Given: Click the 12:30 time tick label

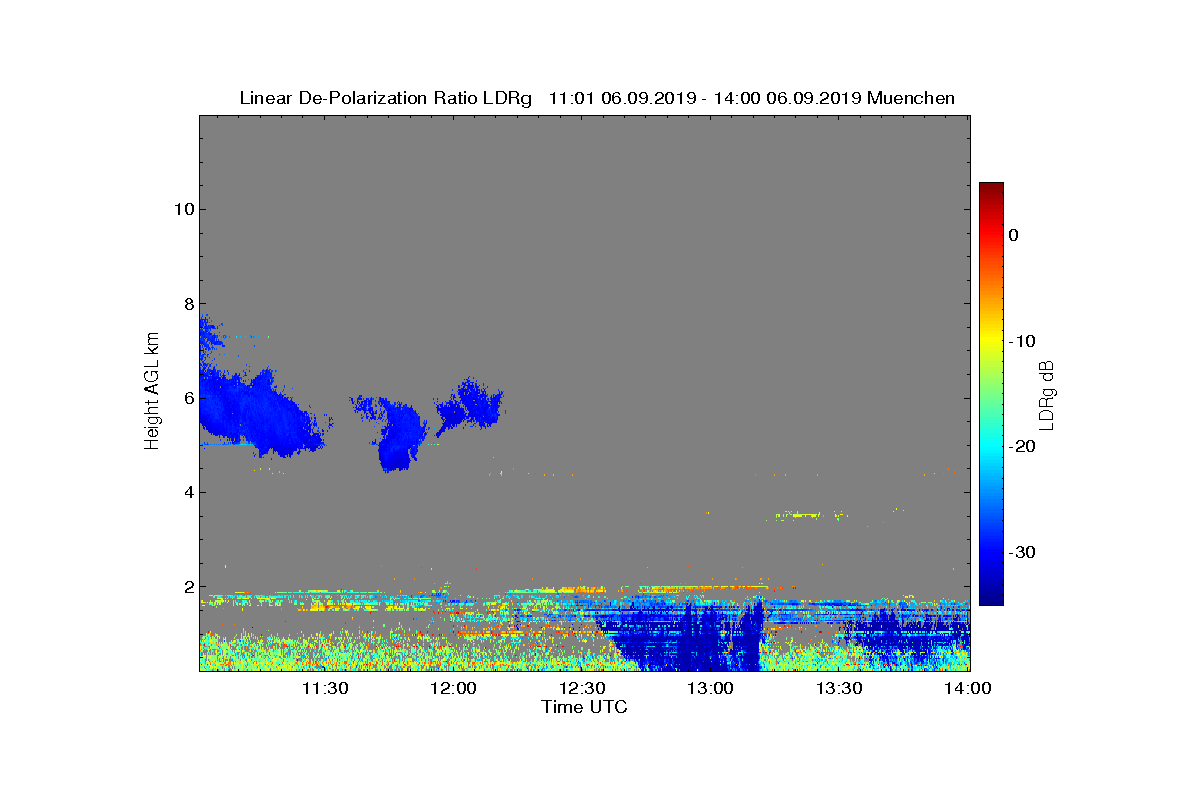Looking at the screenshot, I should tap(583, 688).
